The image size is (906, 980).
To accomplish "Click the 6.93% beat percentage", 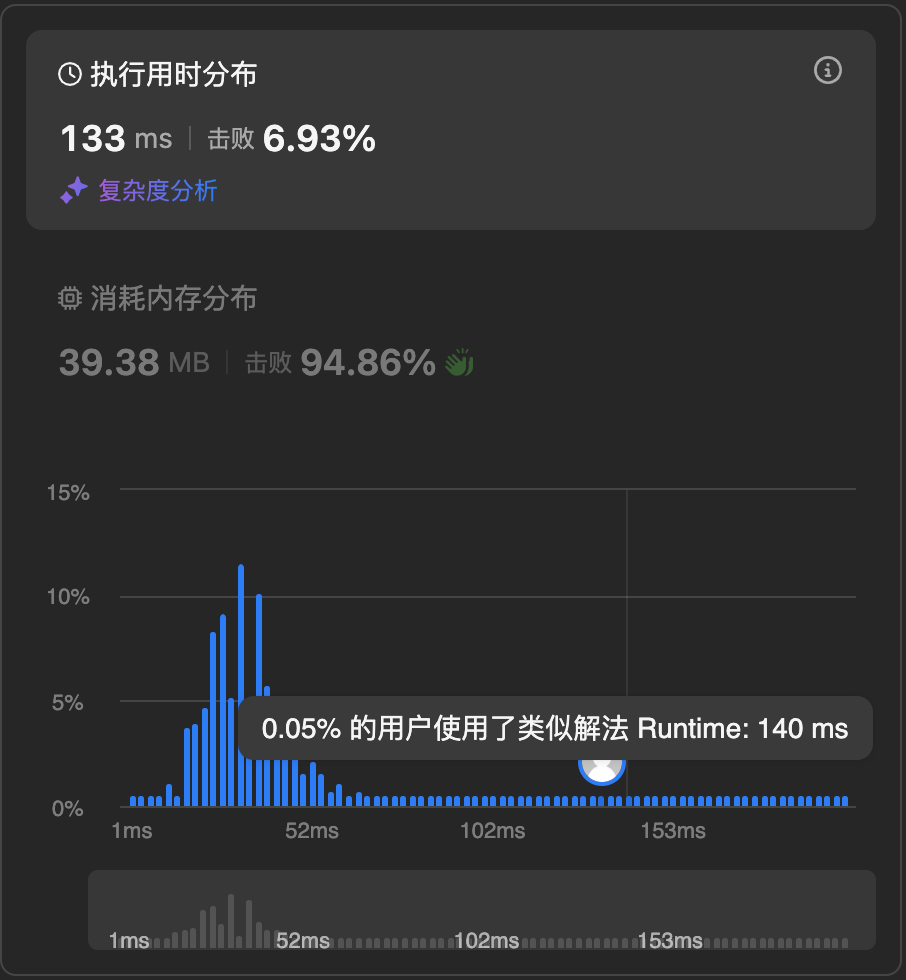I will click(319, 138).
